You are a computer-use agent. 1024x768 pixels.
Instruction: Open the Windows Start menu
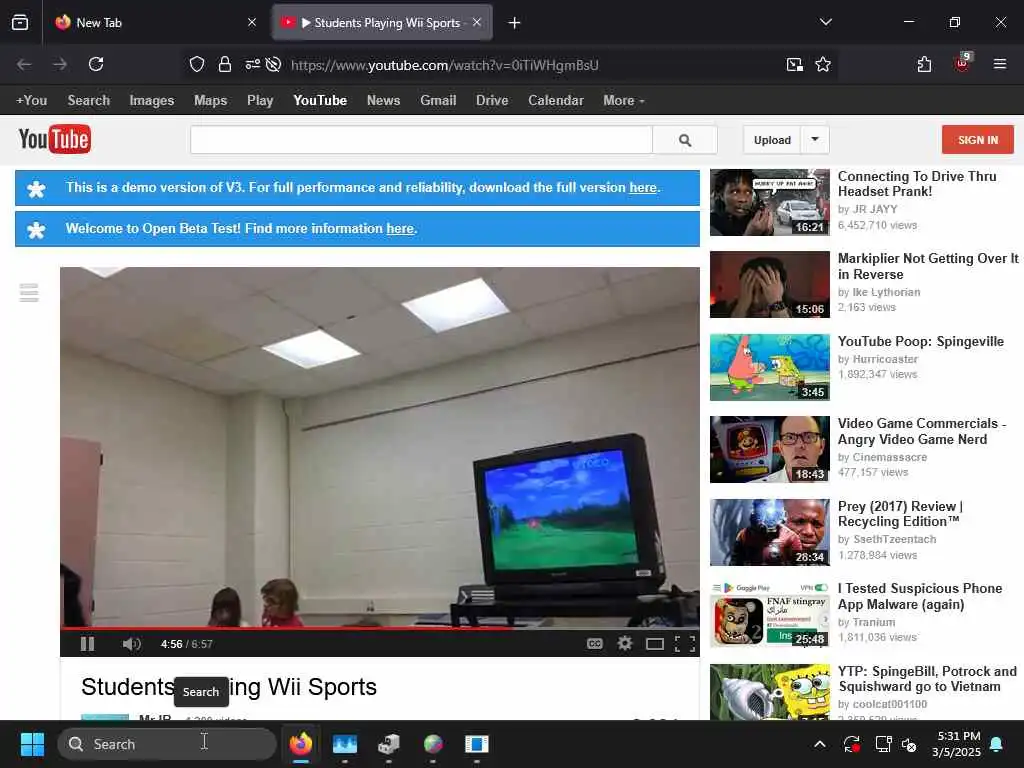coord(32,744)
